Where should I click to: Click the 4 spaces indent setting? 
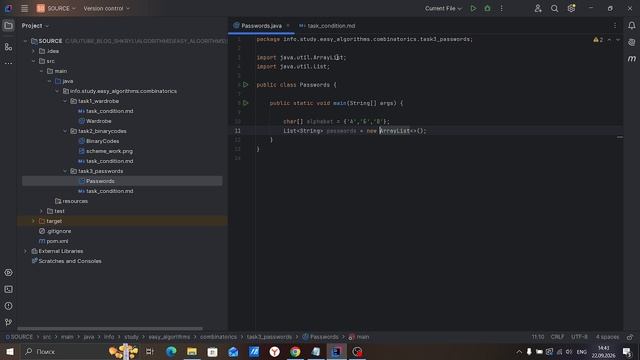coord(607,337)
